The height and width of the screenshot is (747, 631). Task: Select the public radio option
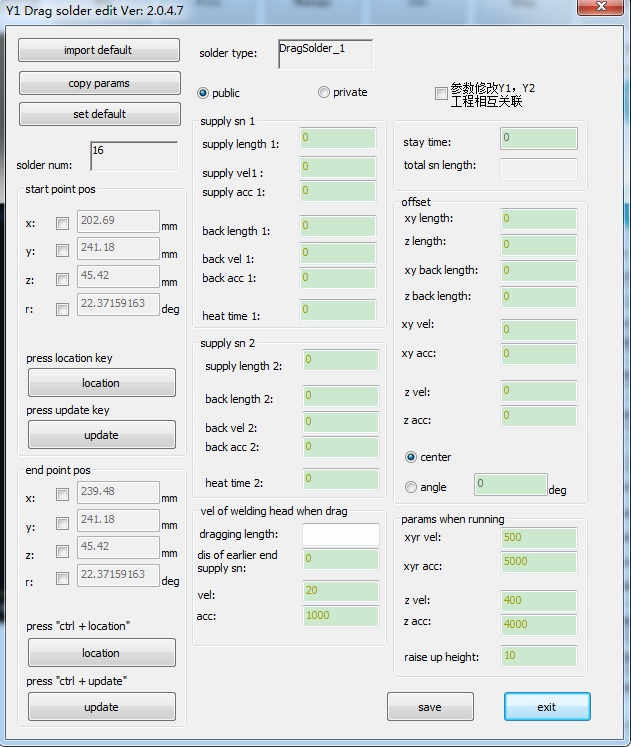(x=204, y=93)
